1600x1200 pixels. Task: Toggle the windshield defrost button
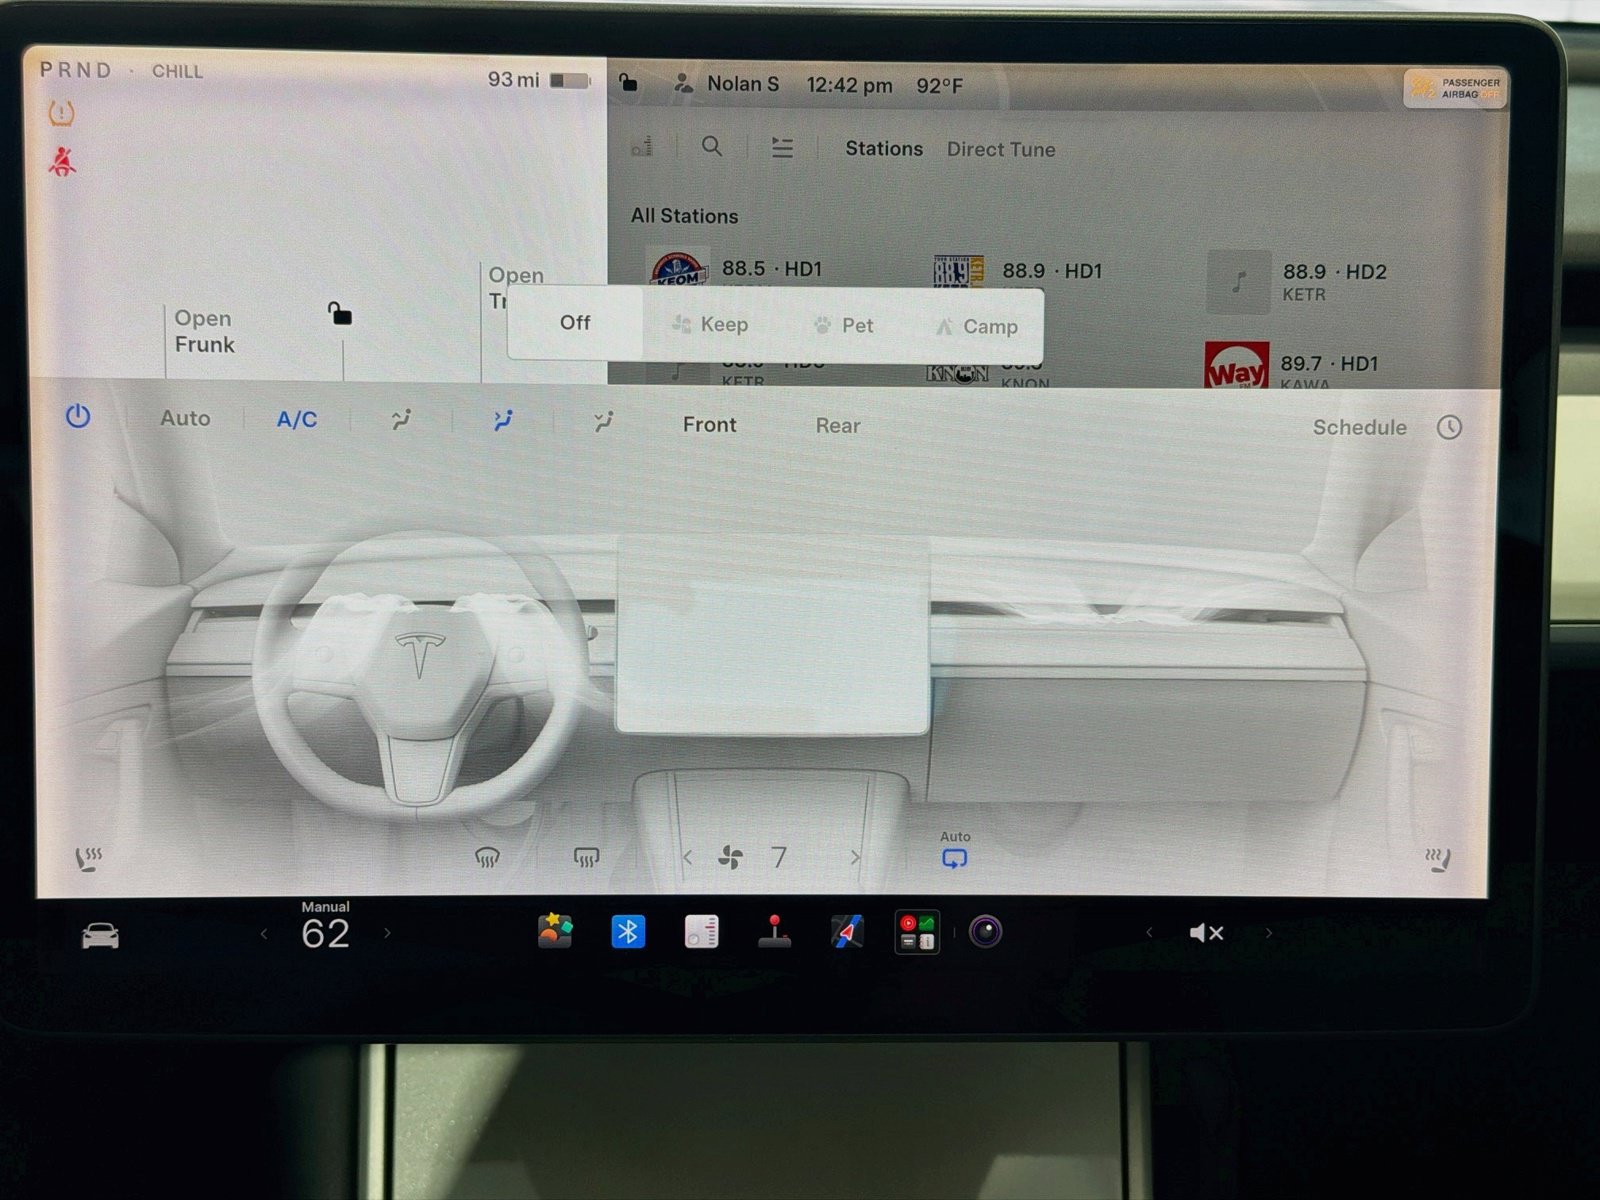tap(487, 858)
